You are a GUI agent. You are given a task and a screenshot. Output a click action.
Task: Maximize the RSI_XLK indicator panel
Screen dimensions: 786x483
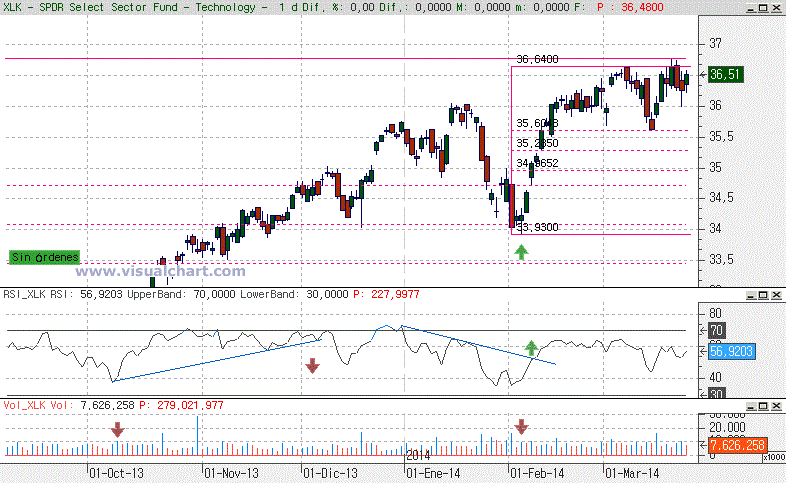coord(763,295)
